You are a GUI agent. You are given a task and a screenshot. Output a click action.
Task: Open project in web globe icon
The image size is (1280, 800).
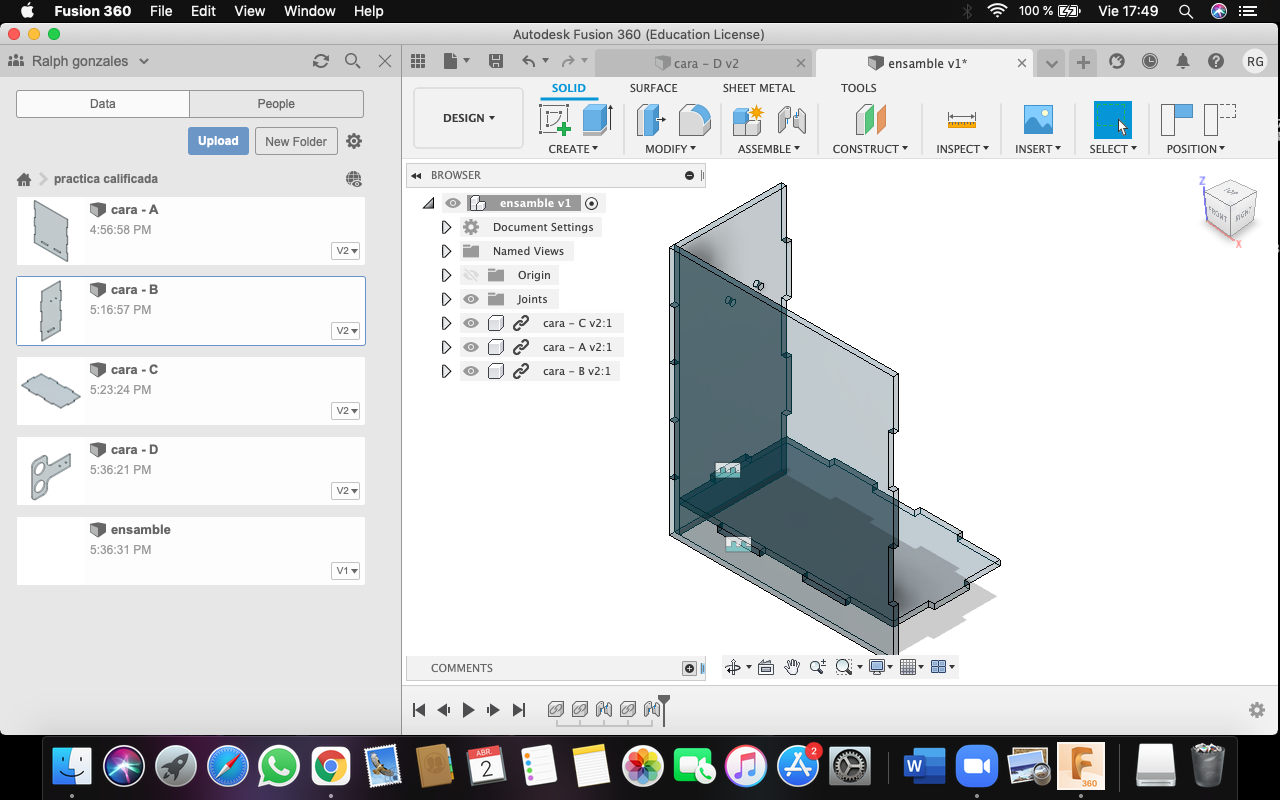(354, 179)
